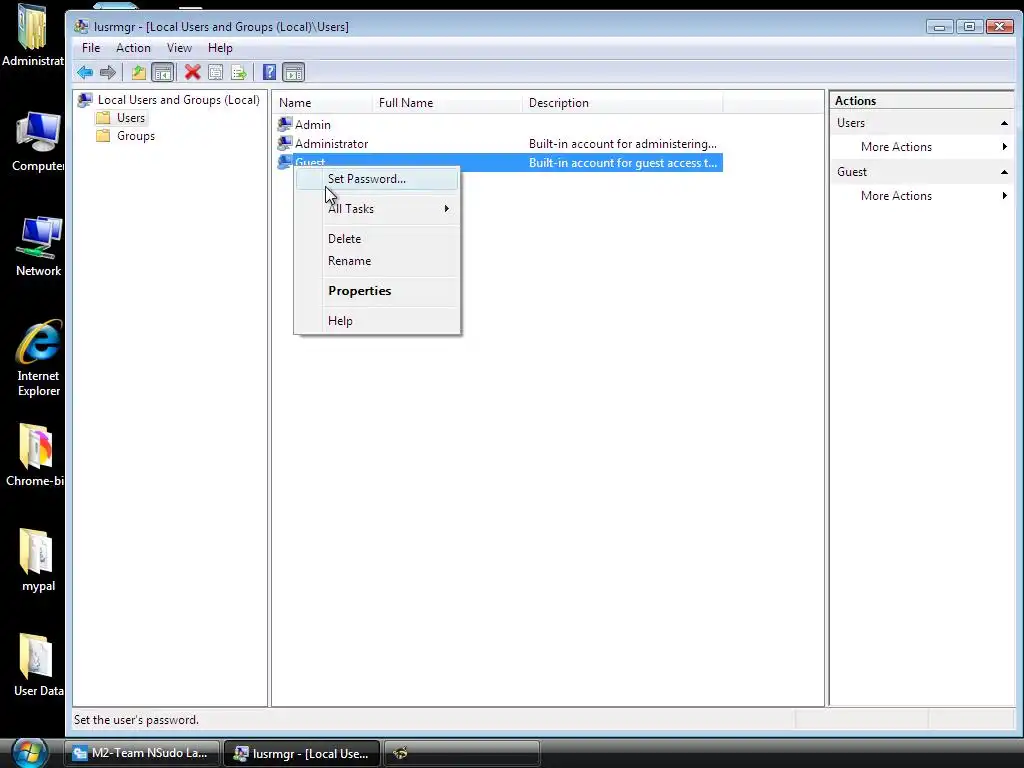This screenshot has width=1024, height=768.
Task: Open the Help menu in the menu bar
Action: click(x=220, y=48)
